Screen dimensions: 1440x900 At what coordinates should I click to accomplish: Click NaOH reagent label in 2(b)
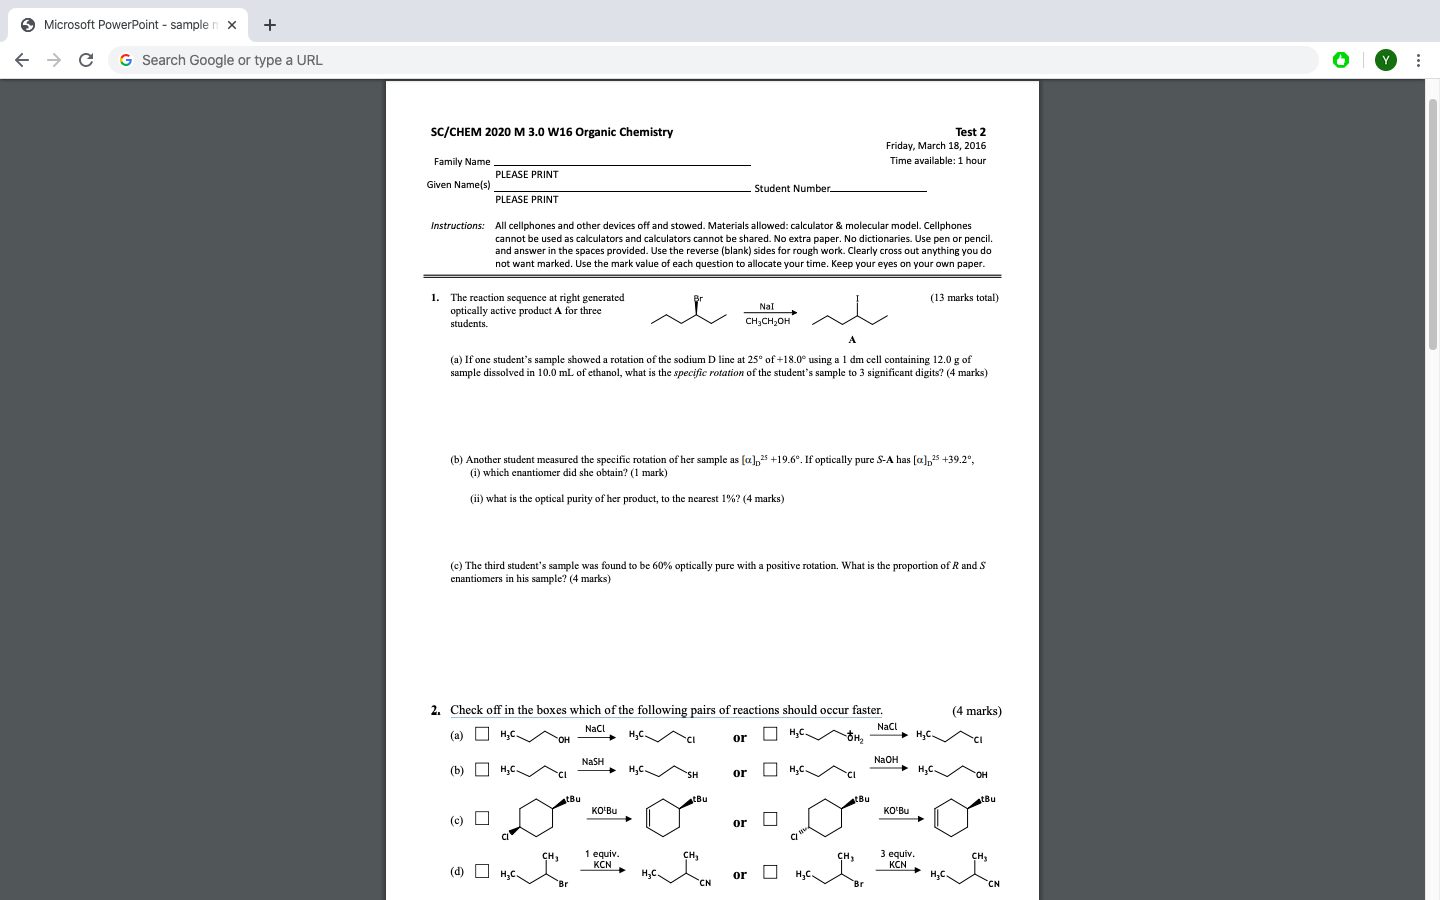(x=886, y=760)
